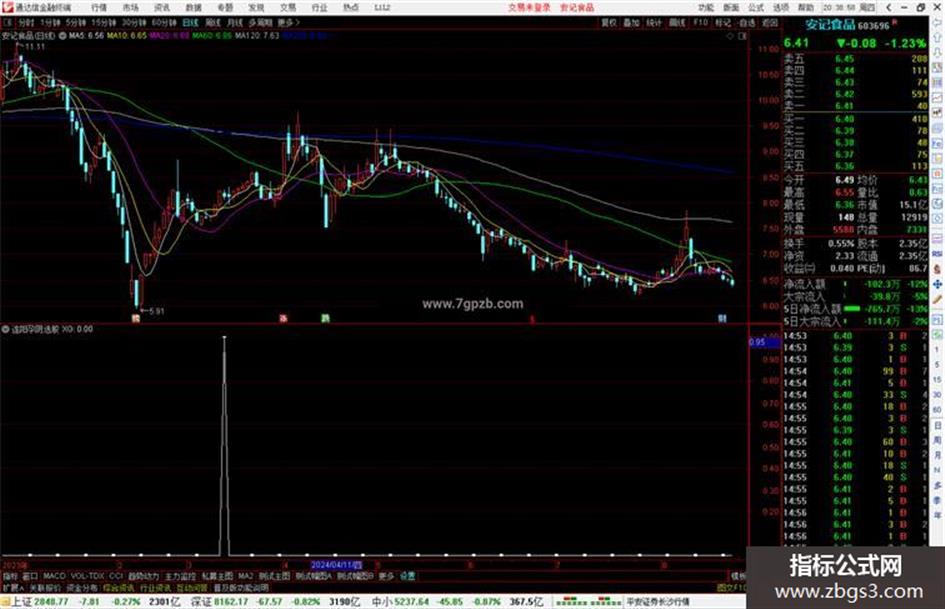Click the sidebar pencil drawing icon

pos(937,299)
